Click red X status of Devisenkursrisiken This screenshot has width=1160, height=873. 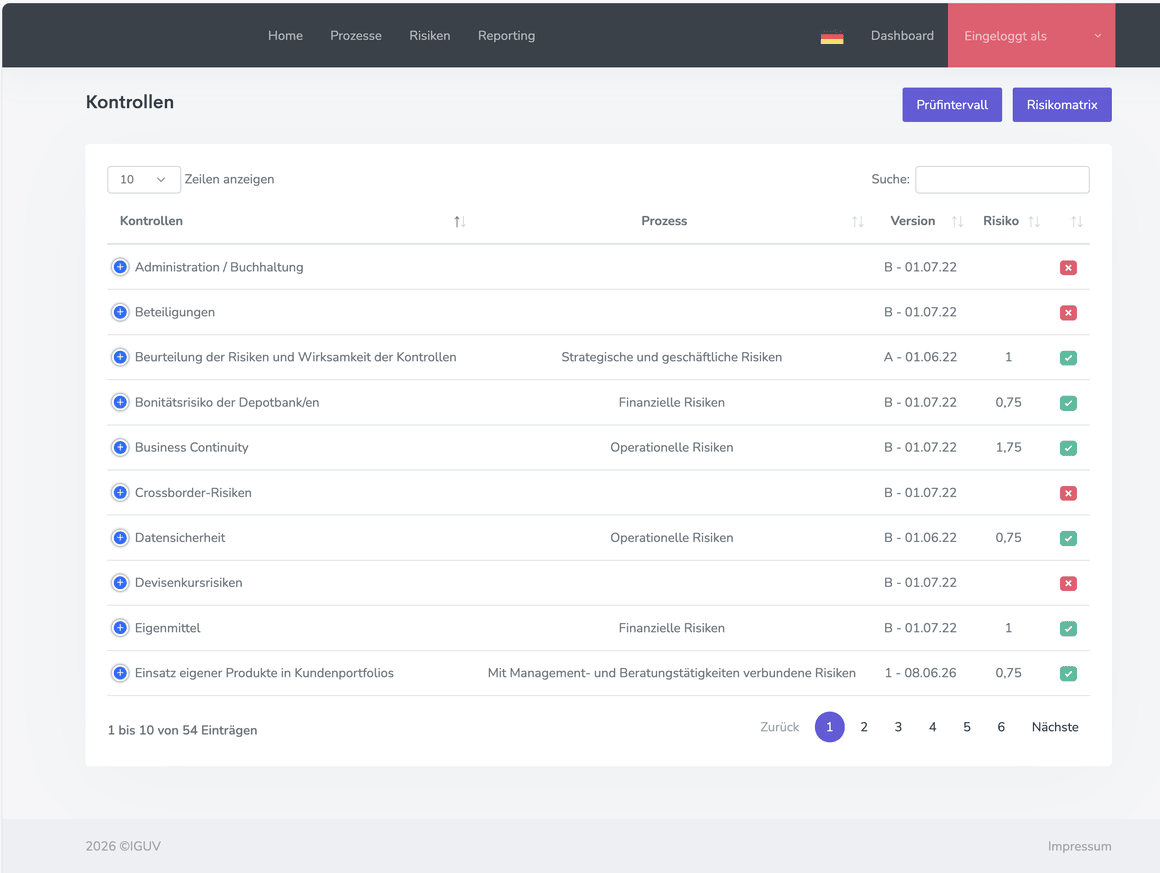(1068, 584)
